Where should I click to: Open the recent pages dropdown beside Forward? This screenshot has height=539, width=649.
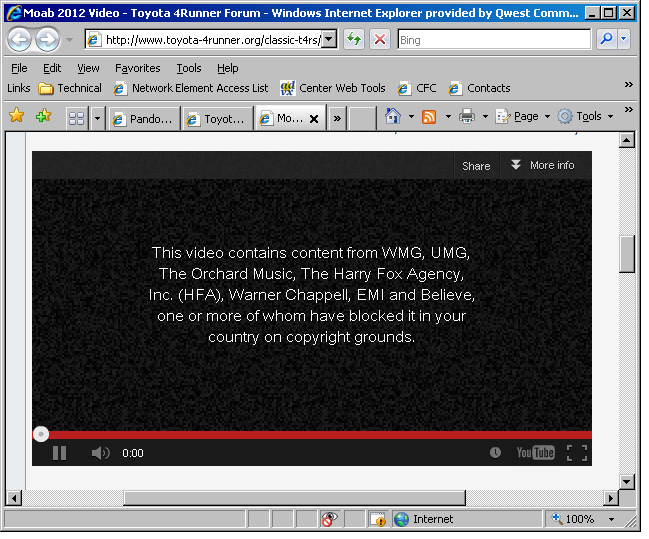click(70, 40)
